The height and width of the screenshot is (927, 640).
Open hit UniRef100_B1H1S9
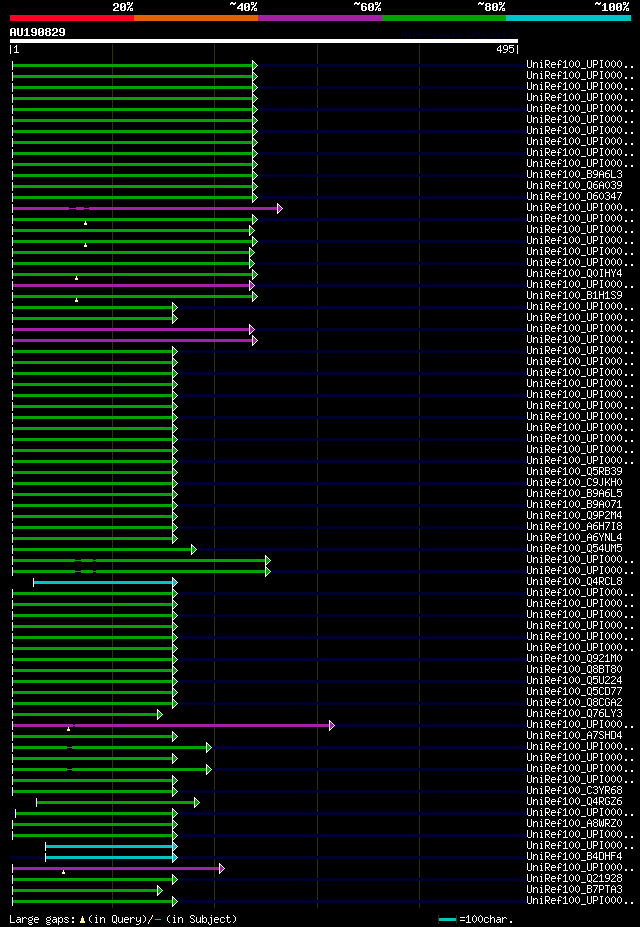(574, 296)
